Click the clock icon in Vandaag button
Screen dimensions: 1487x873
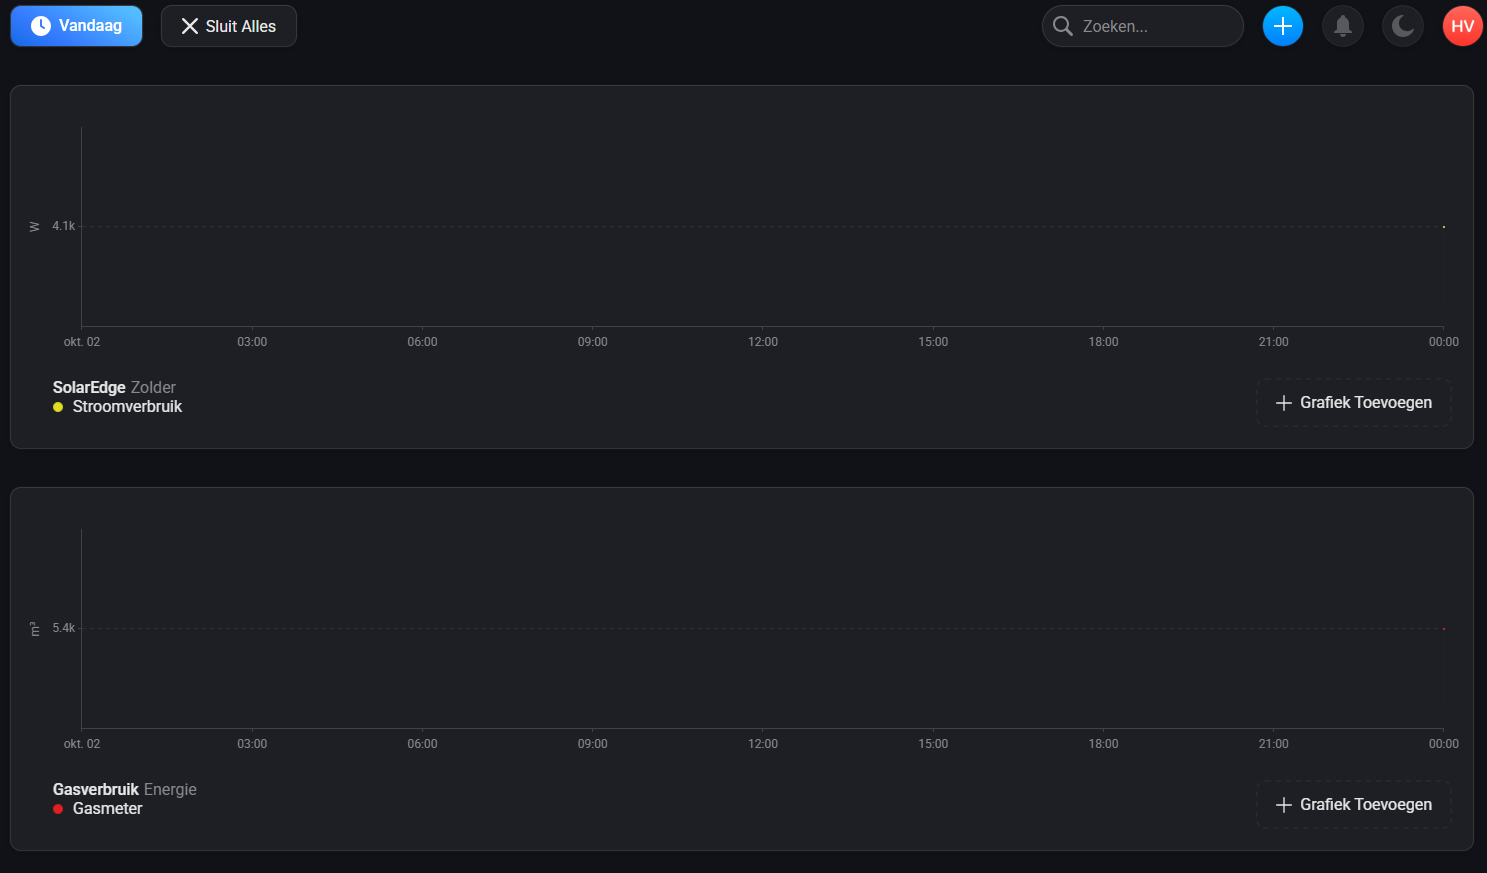pos(41,26)
